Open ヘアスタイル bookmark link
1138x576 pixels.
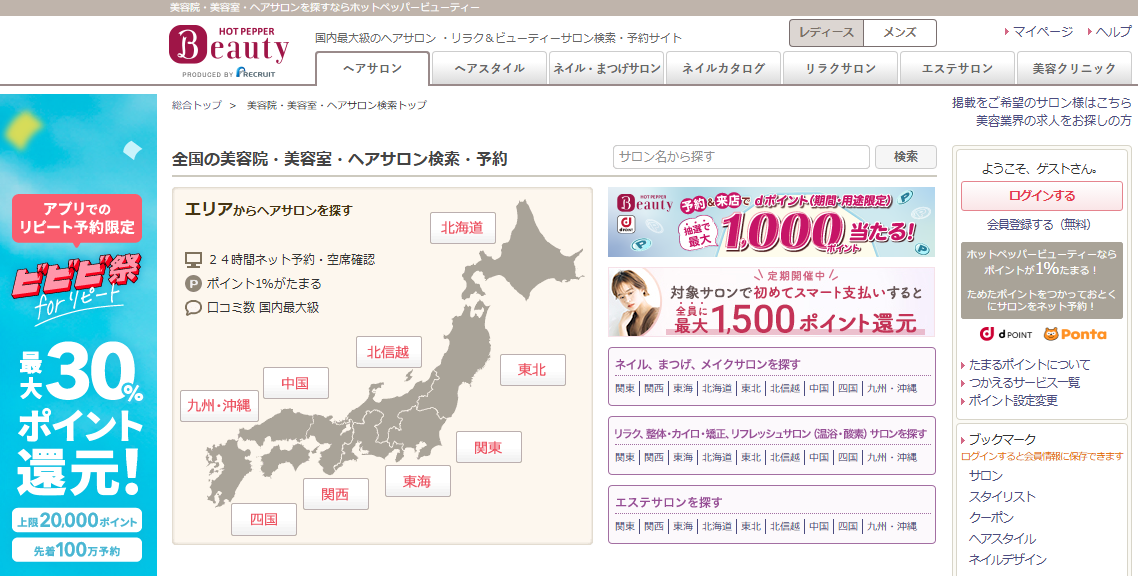tap(1002, 539)
